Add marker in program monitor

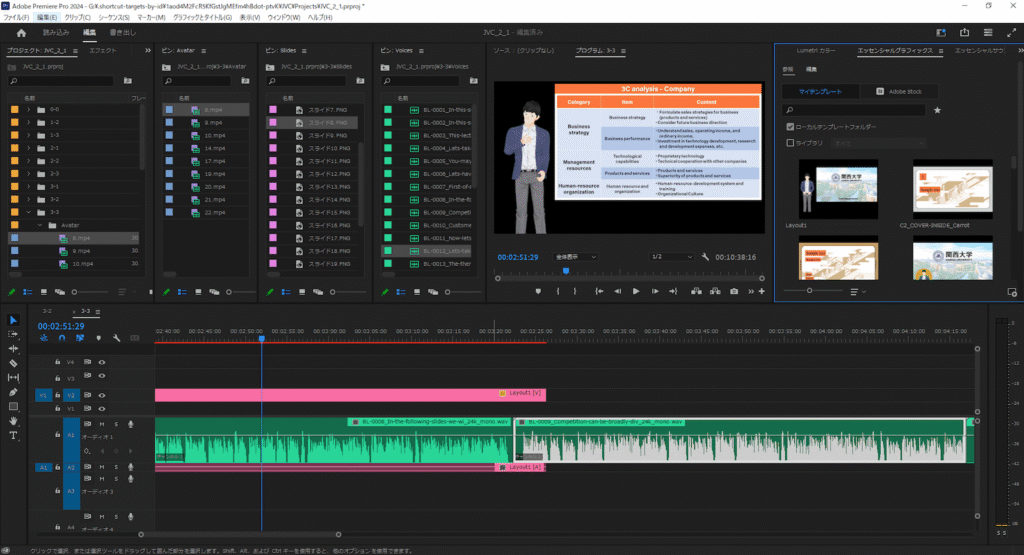click(x=538, y=291)
